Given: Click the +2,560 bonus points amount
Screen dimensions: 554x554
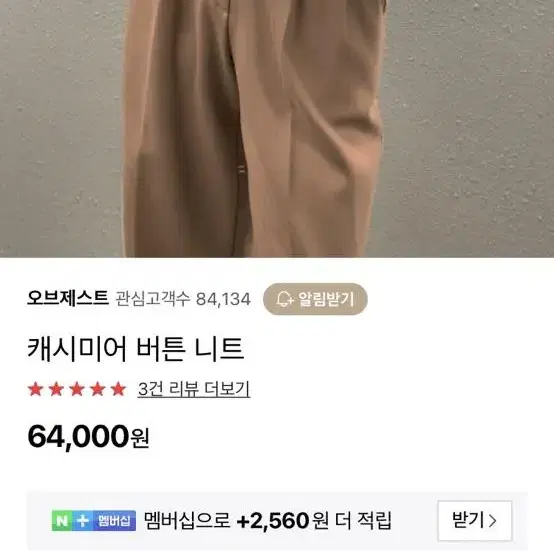Looking at the screenshot, I should 273,521.
